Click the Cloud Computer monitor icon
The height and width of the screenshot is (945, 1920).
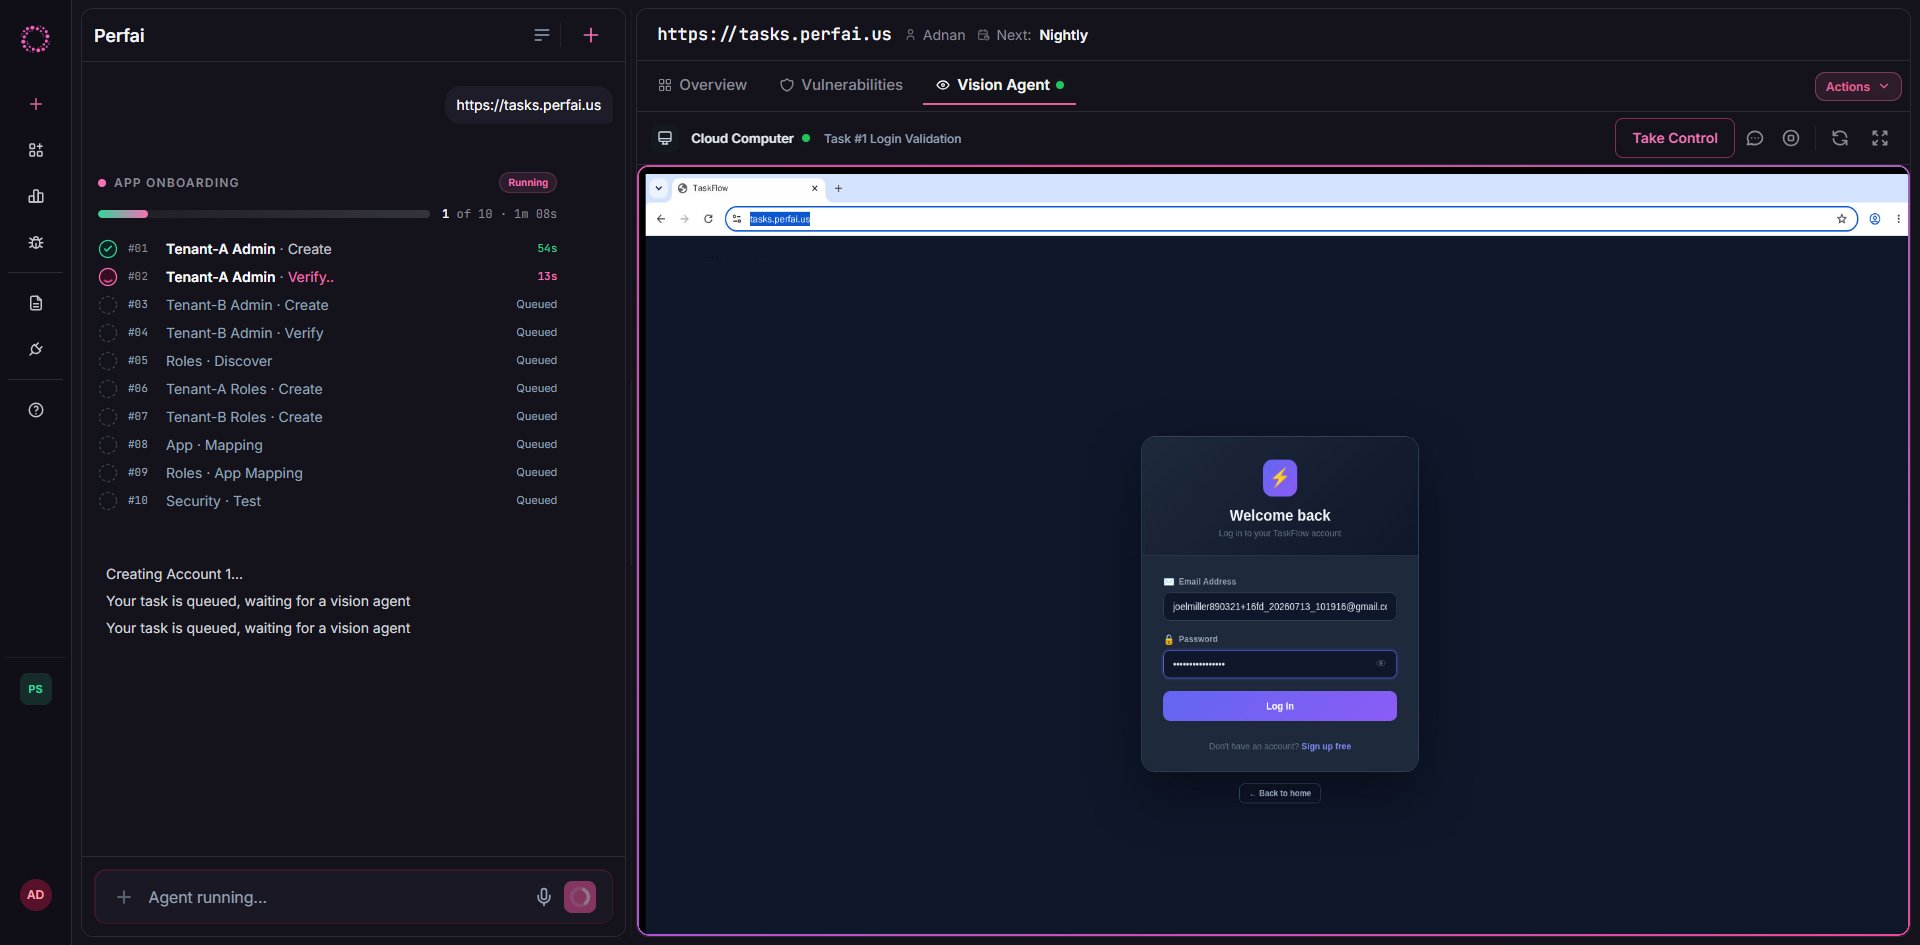pos(665,138)
